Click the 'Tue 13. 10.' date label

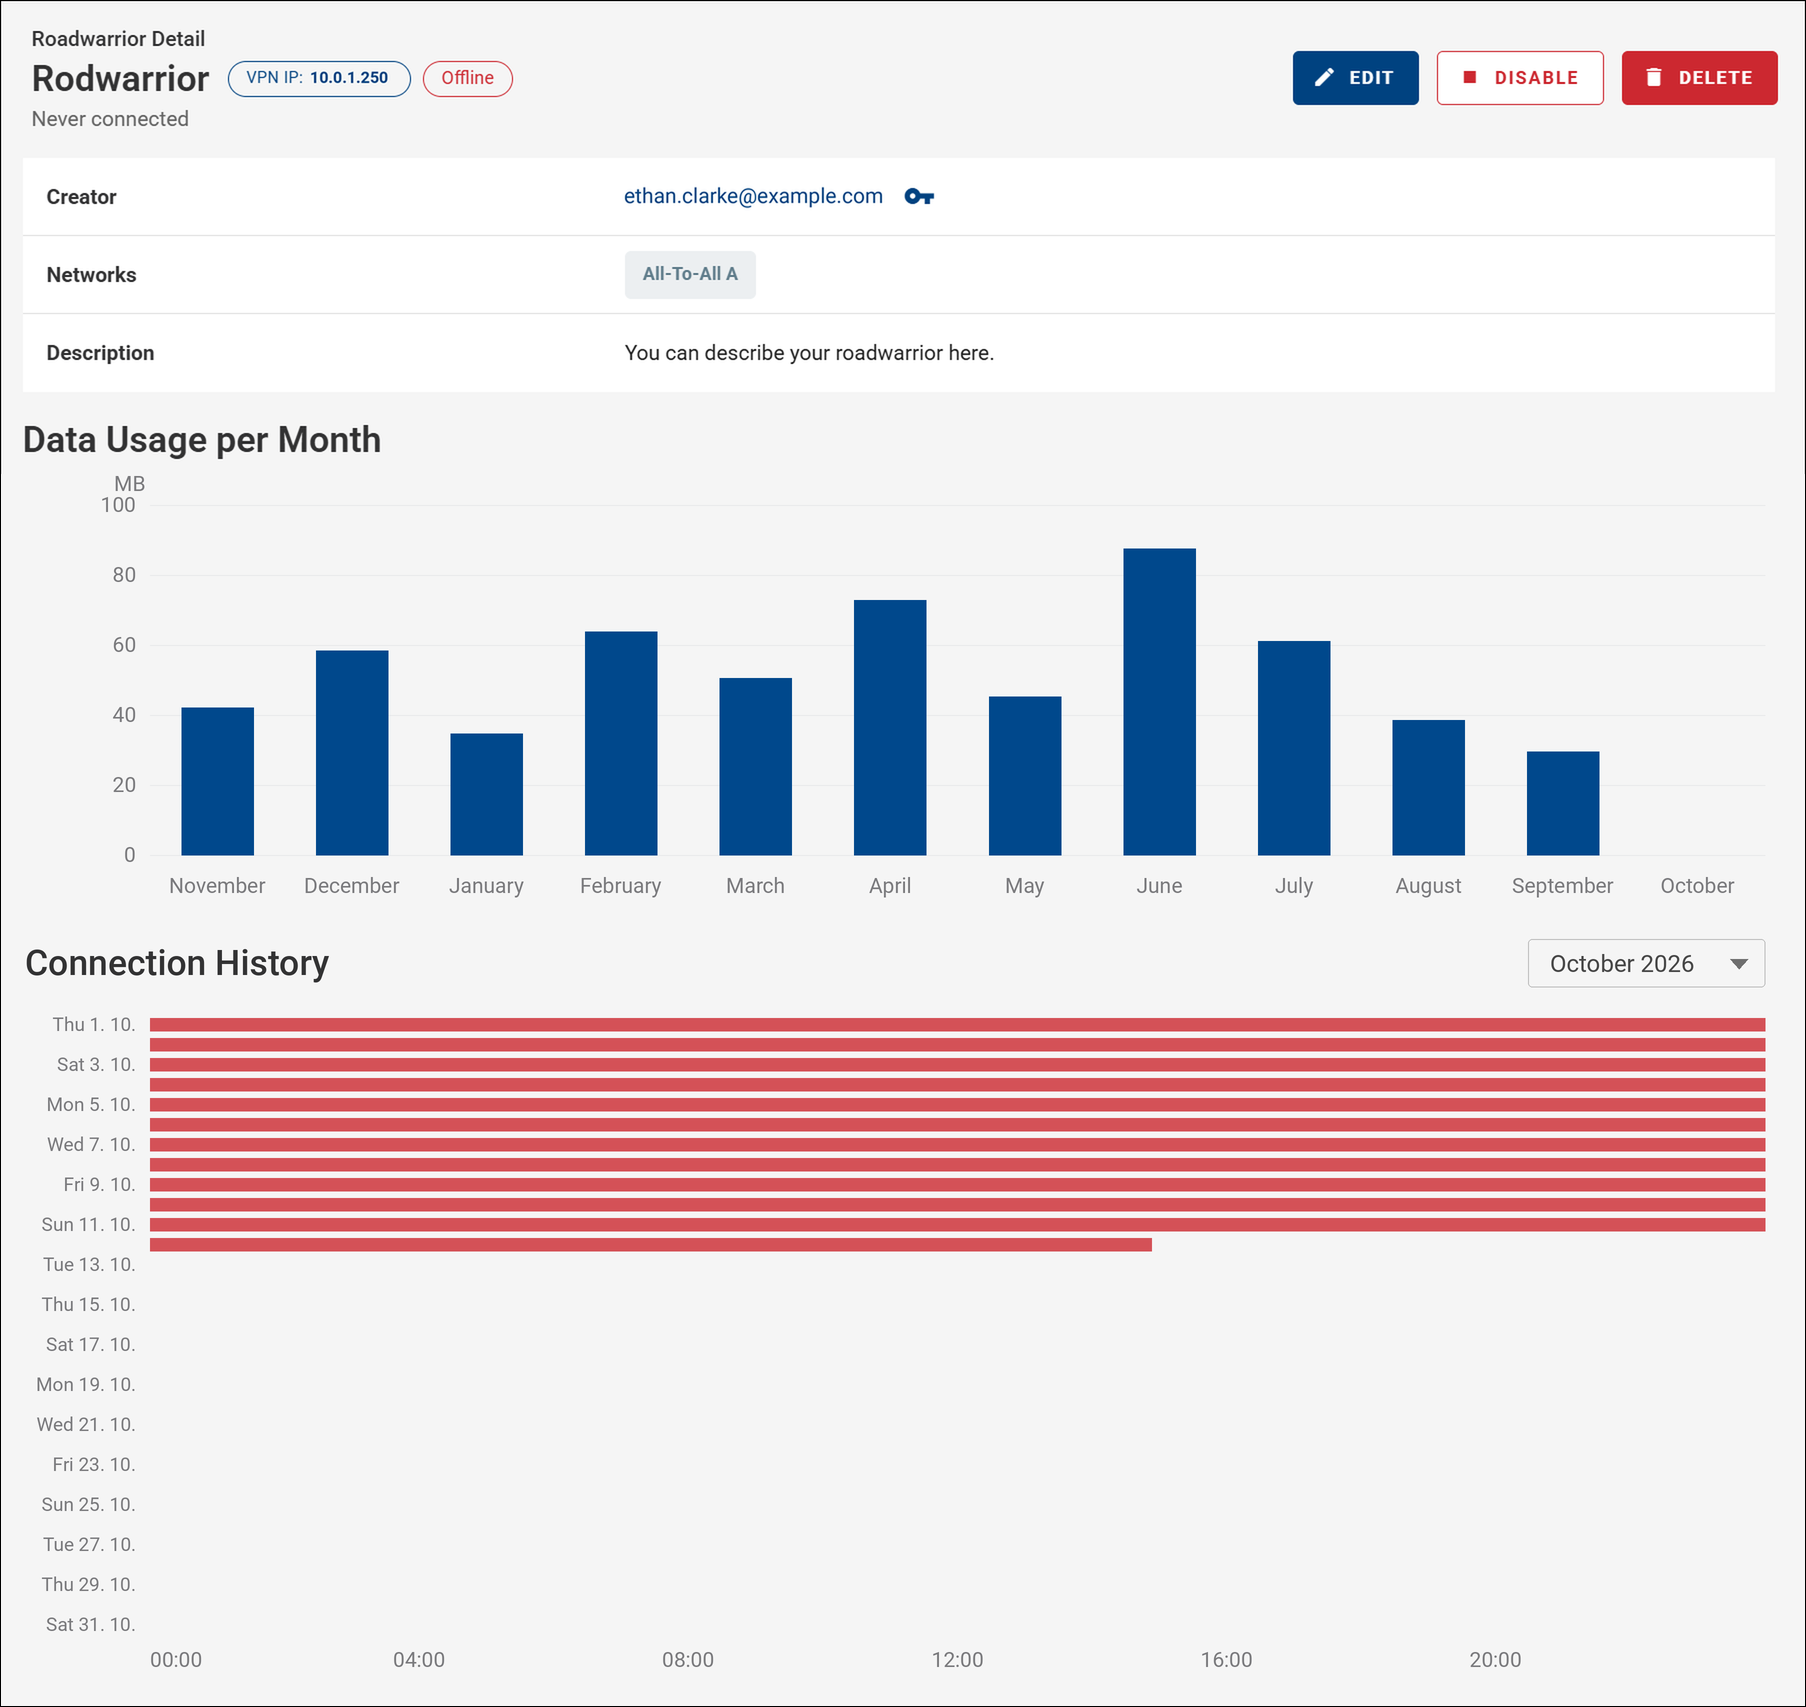tap(89, 1264)
